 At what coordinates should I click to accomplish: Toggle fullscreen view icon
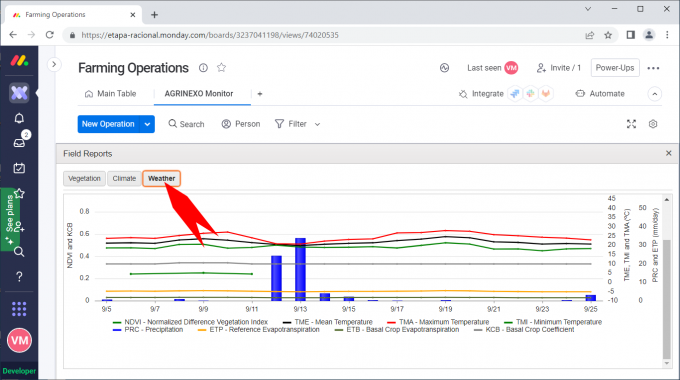point(631,124)
